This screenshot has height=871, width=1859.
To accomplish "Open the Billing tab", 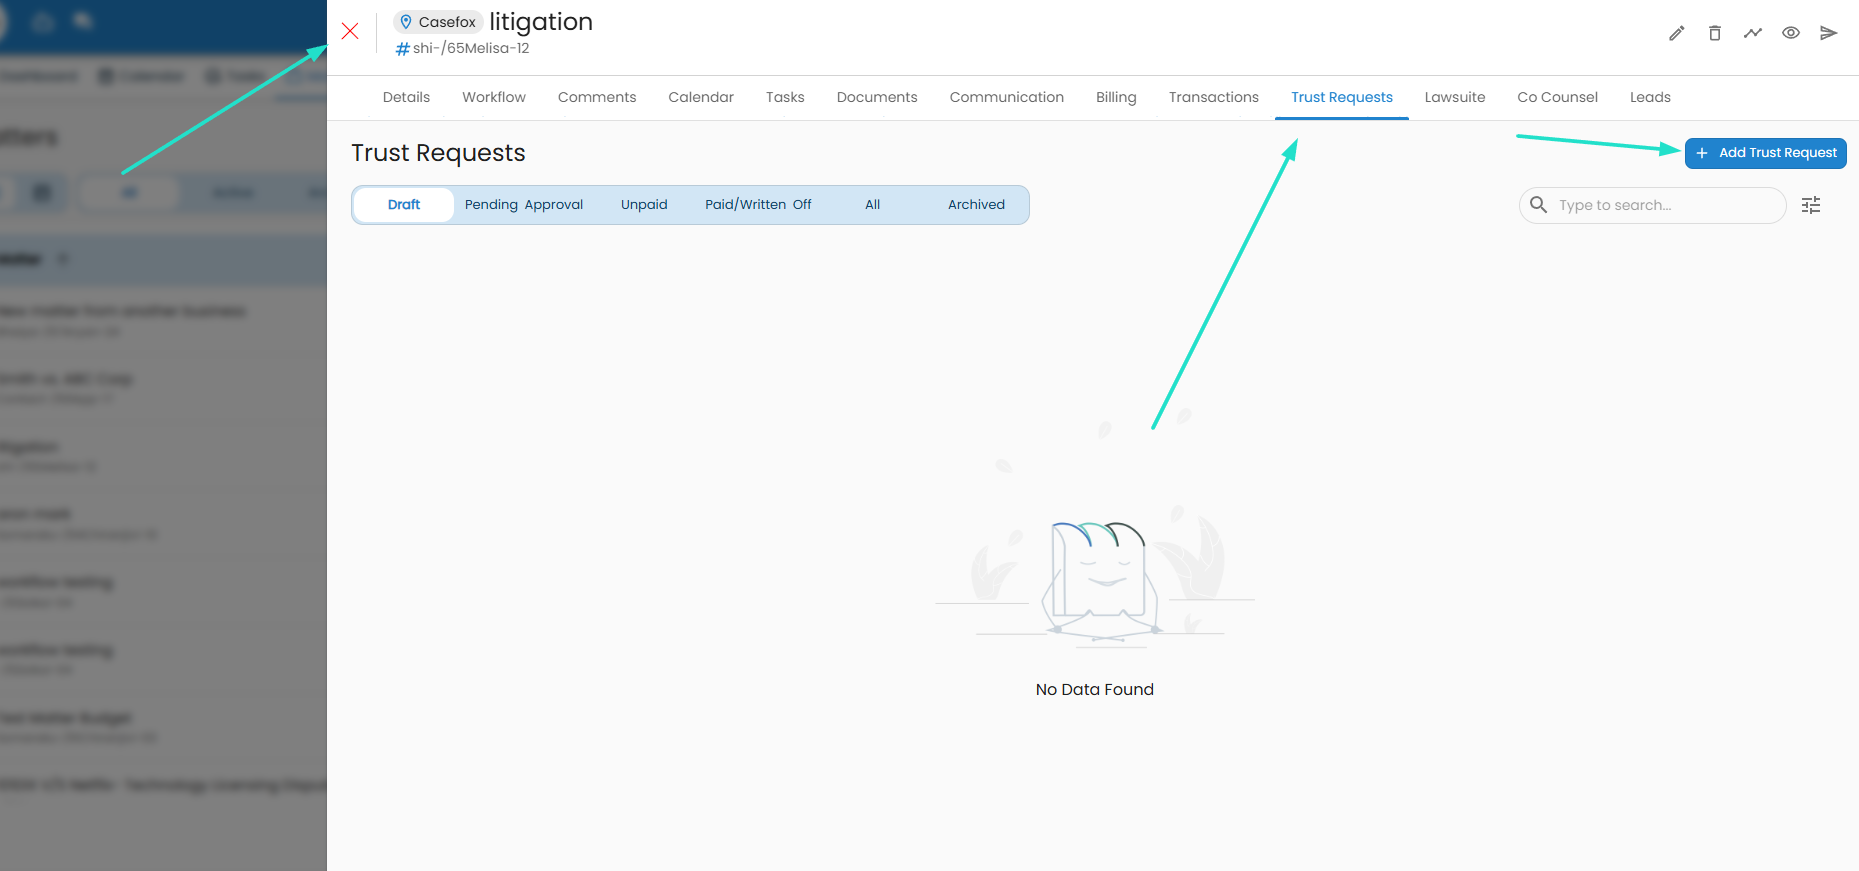I will [x=1116, y=97].
